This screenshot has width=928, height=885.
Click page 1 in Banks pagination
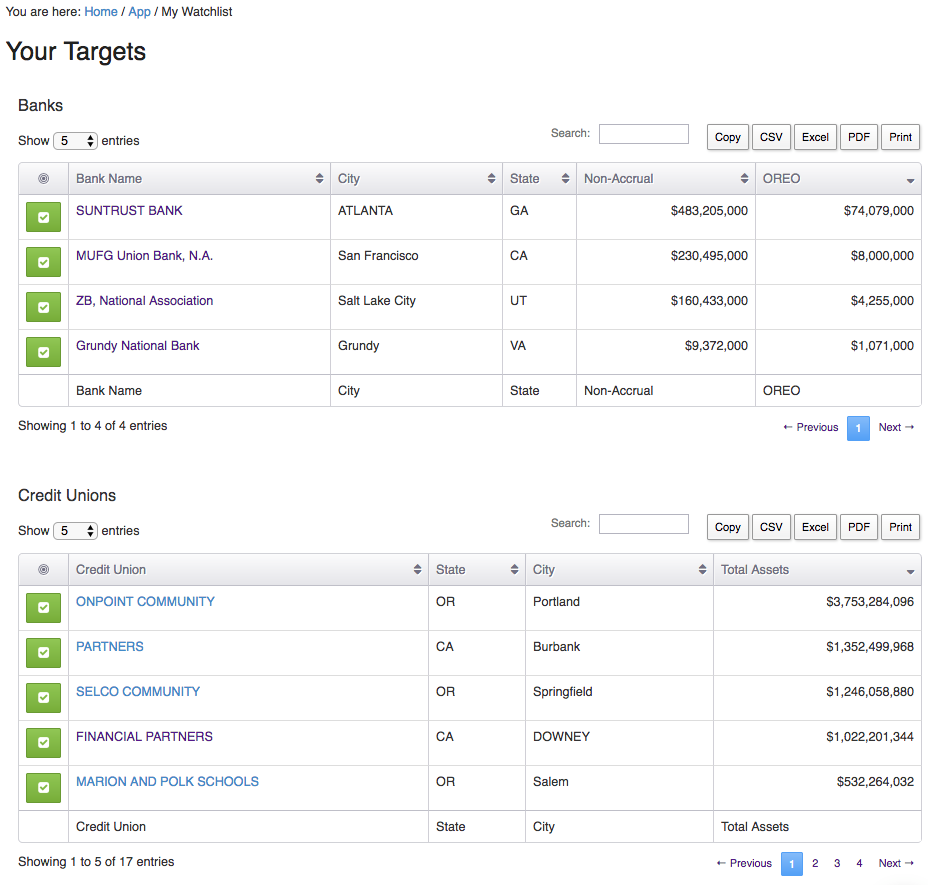[858, 428]
